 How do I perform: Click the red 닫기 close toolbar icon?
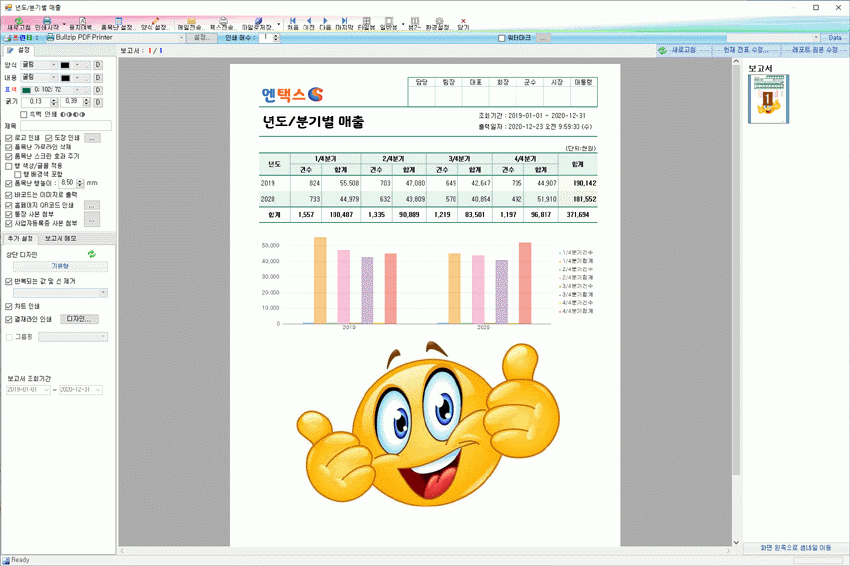[x=463, y=23]
